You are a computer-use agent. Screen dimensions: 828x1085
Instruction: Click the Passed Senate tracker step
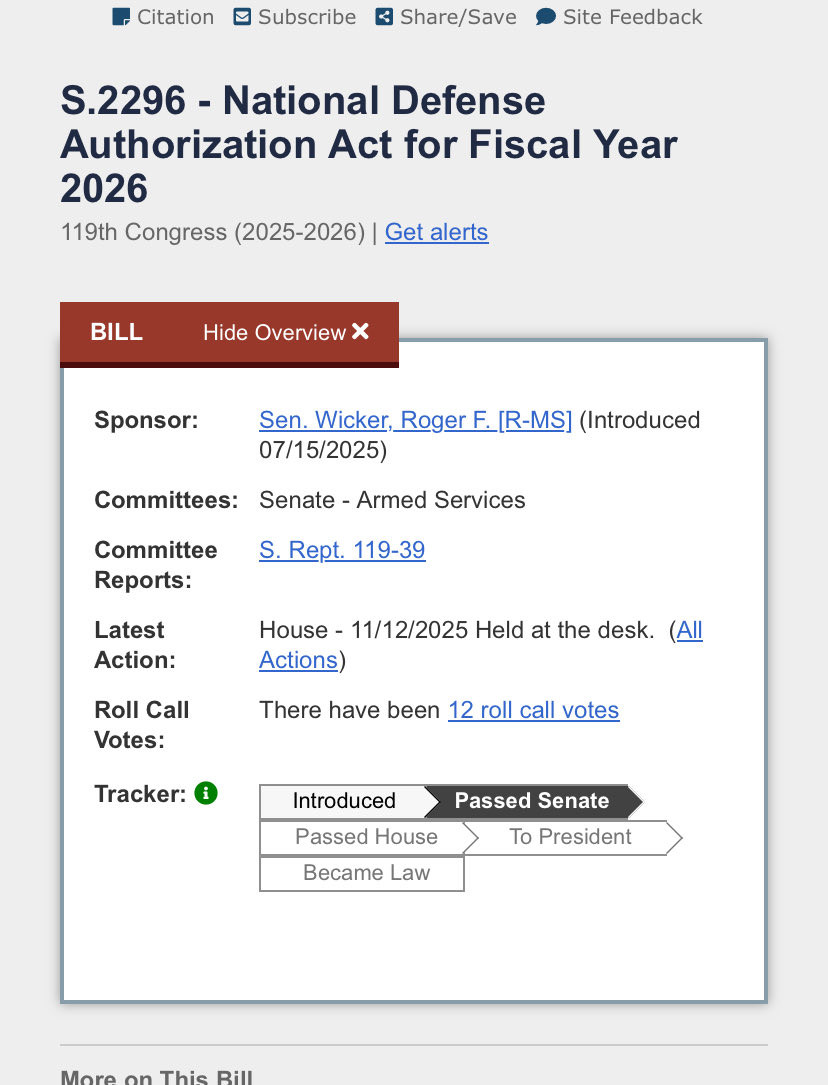click(532, 801)
